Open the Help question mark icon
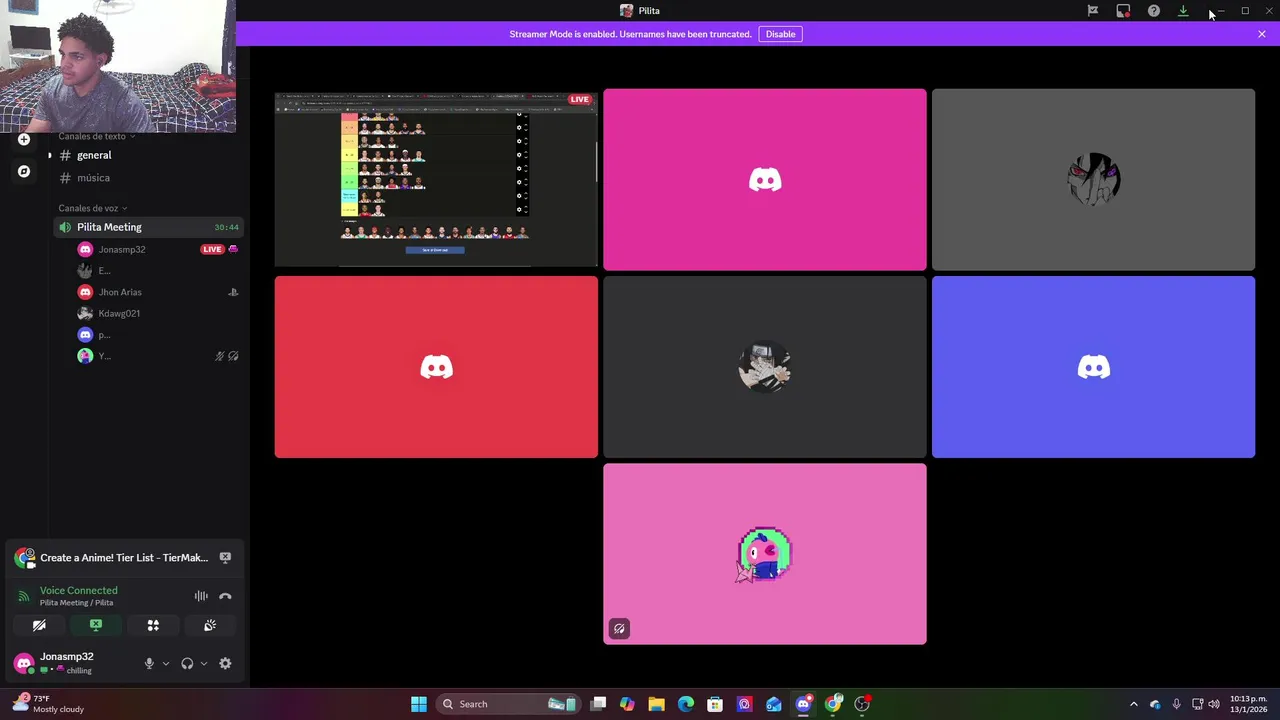 [1154, 11]
